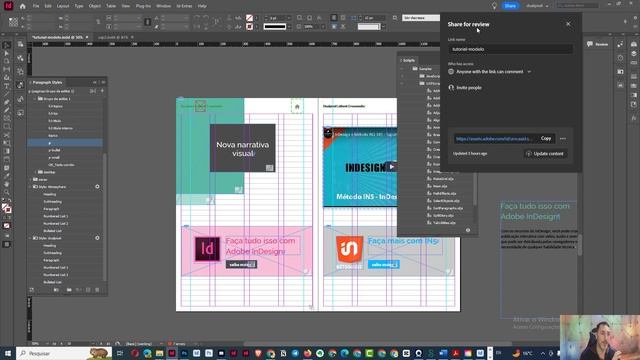Click the Layers icon in the right dock

point(634,53)
